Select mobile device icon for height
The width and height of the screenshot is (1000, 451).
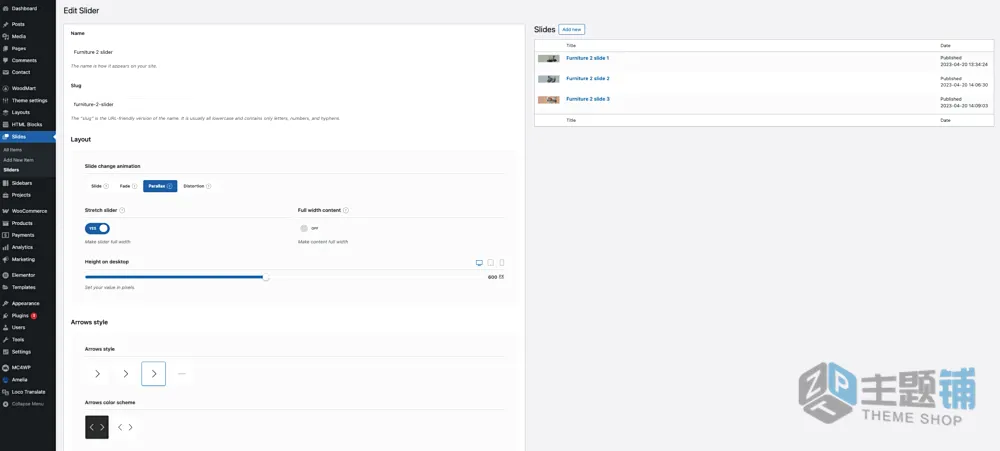click(502, 263)
